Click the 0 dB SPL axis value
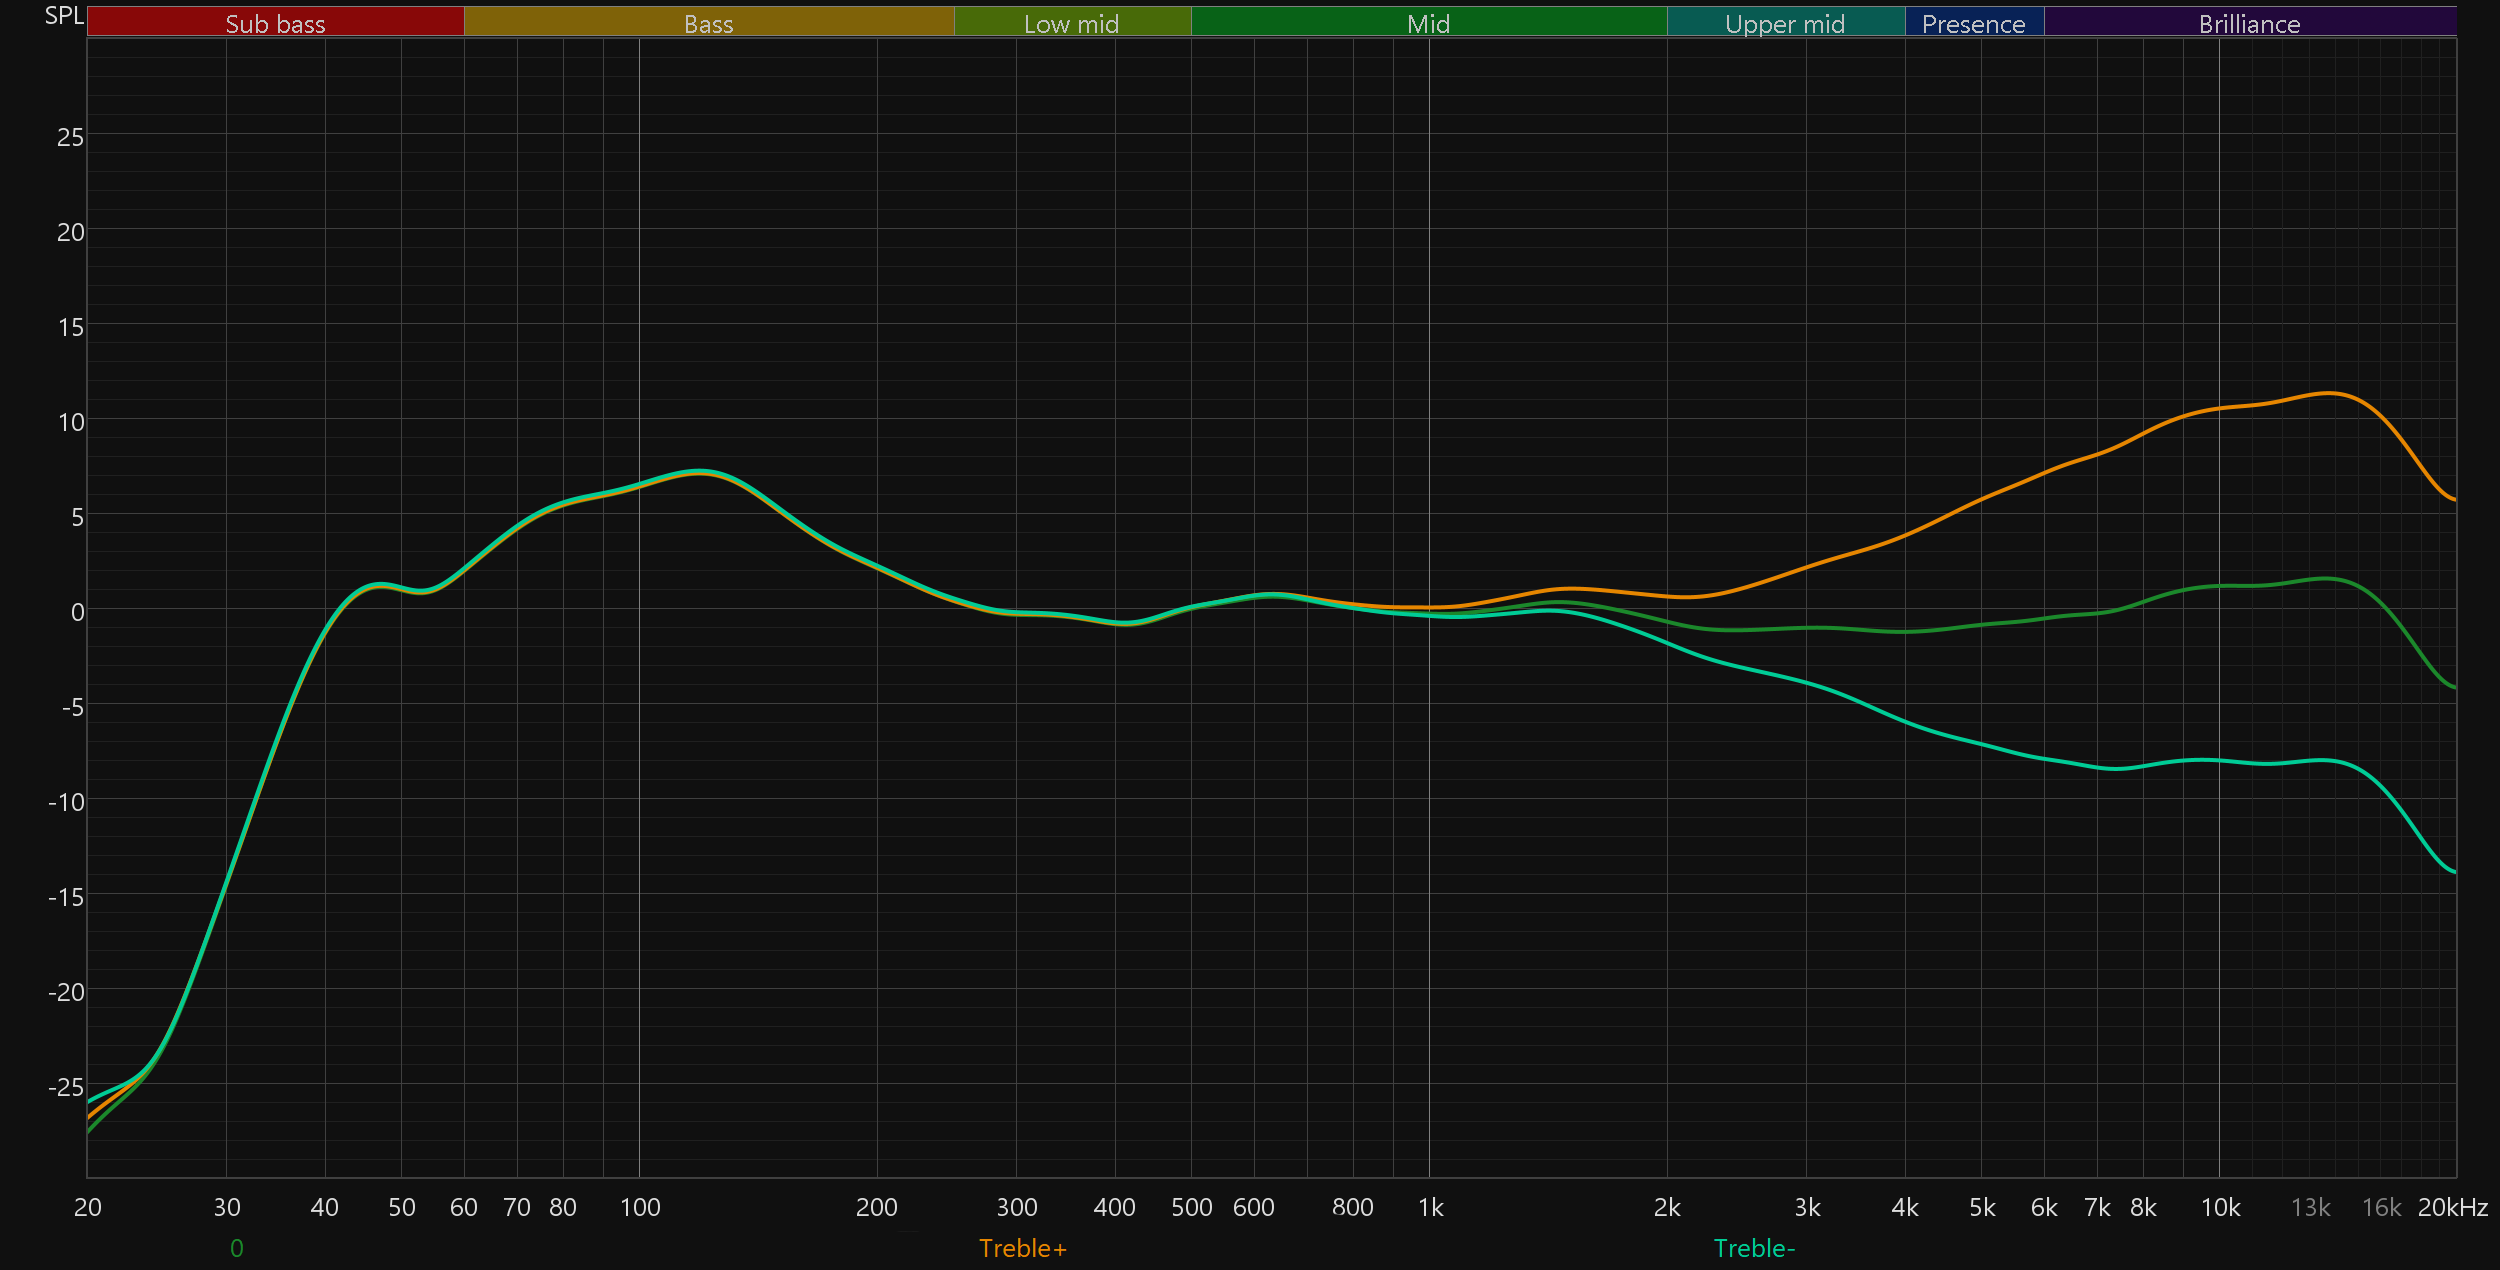2500x1270 pixels. point(77,612)
